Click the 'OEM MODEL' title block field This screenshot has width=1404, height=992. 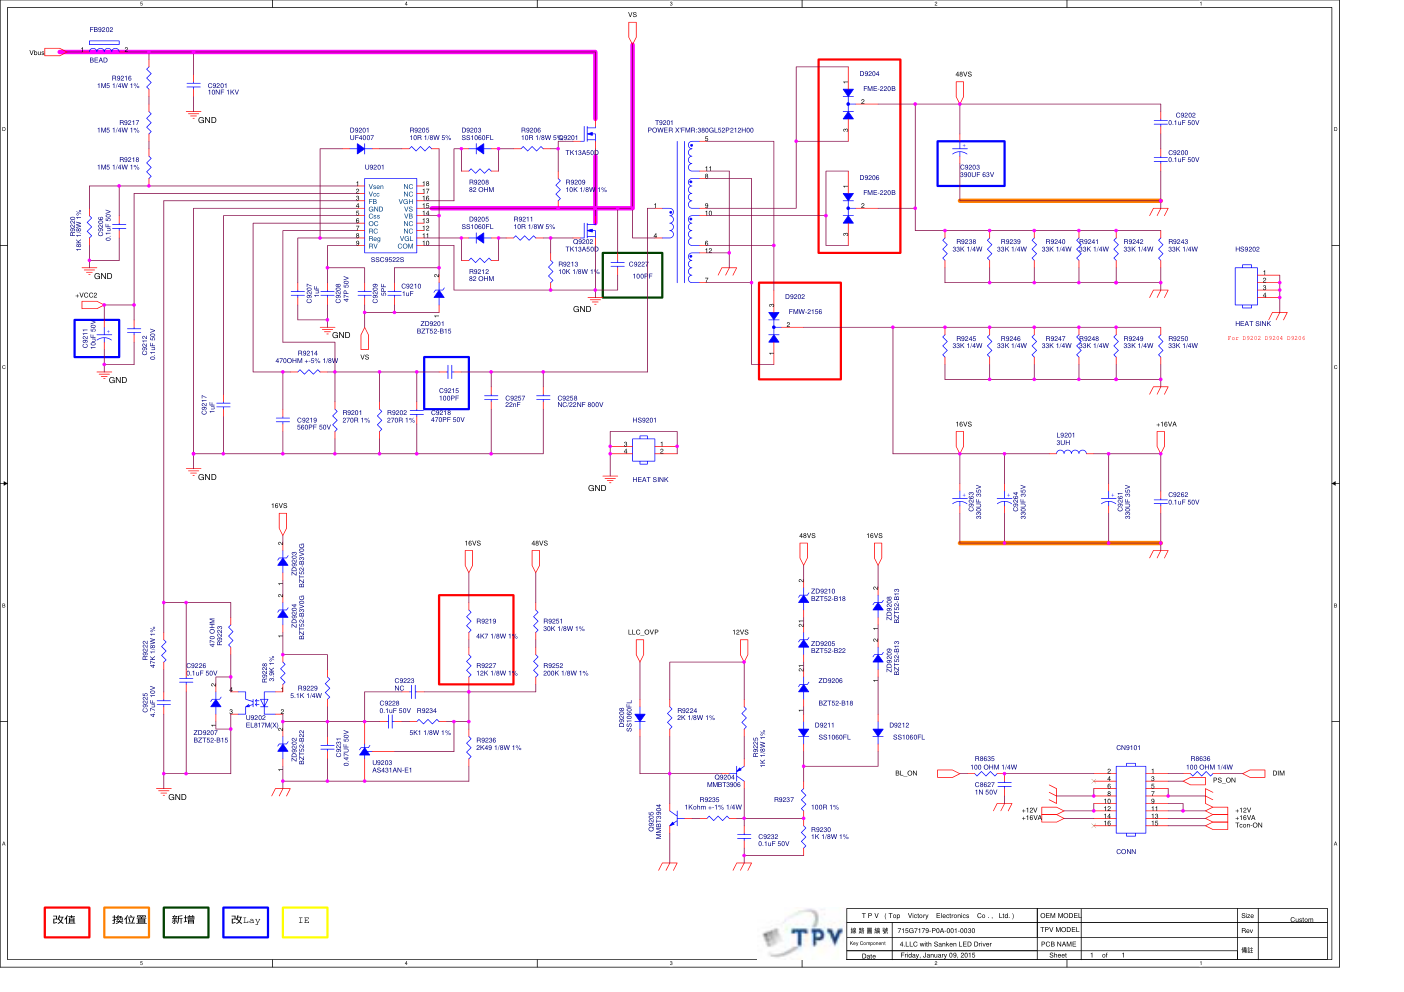[1061, 915]
